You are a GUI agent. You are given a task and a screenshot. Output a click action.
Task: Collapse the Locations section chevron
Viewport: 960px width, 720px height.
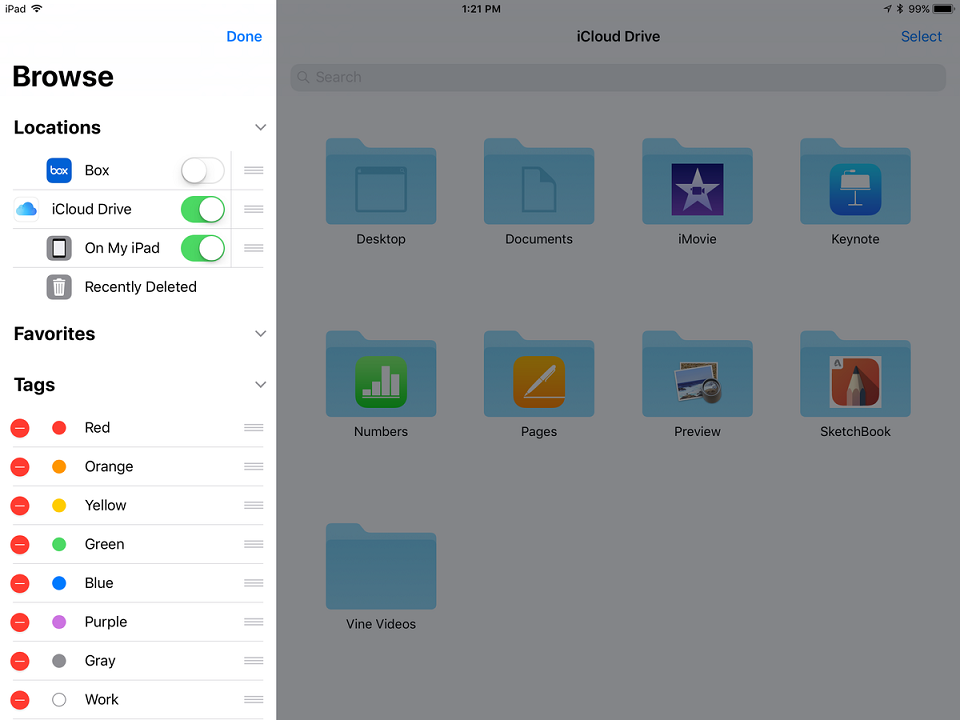pyautogui.click(x=260, y=127)
